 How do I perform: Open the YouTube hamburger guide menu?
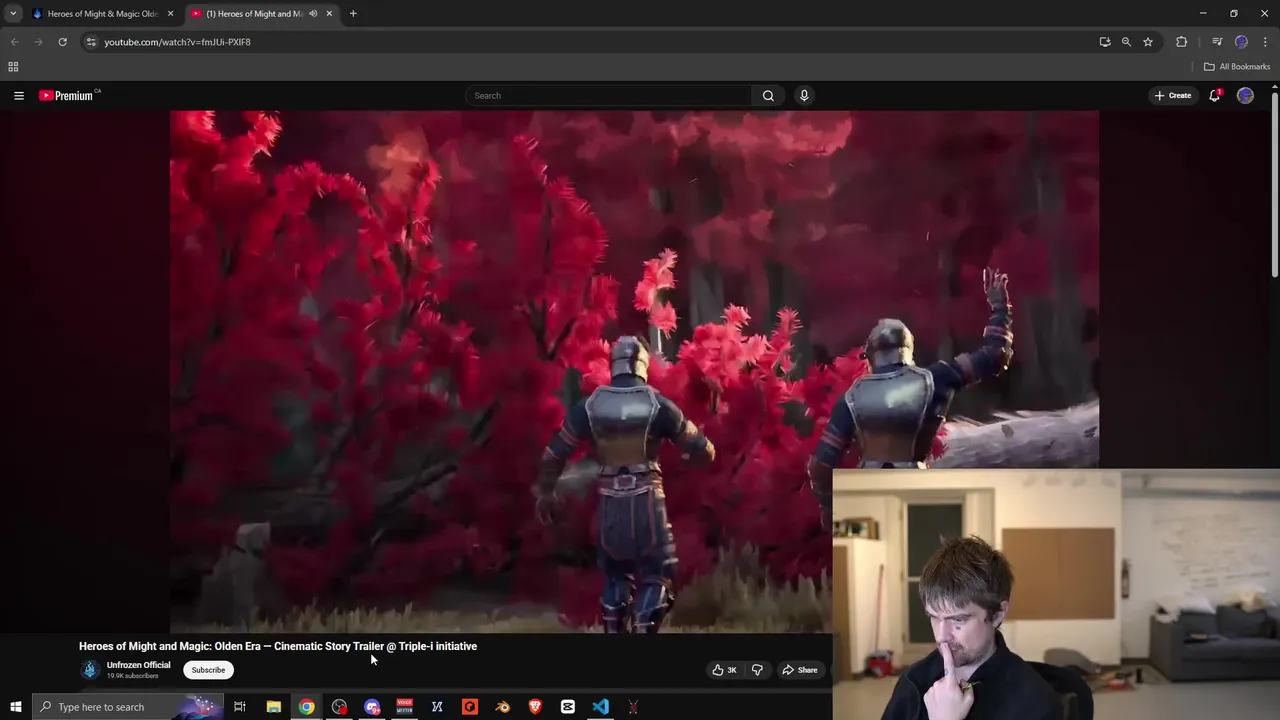point(18,96)
